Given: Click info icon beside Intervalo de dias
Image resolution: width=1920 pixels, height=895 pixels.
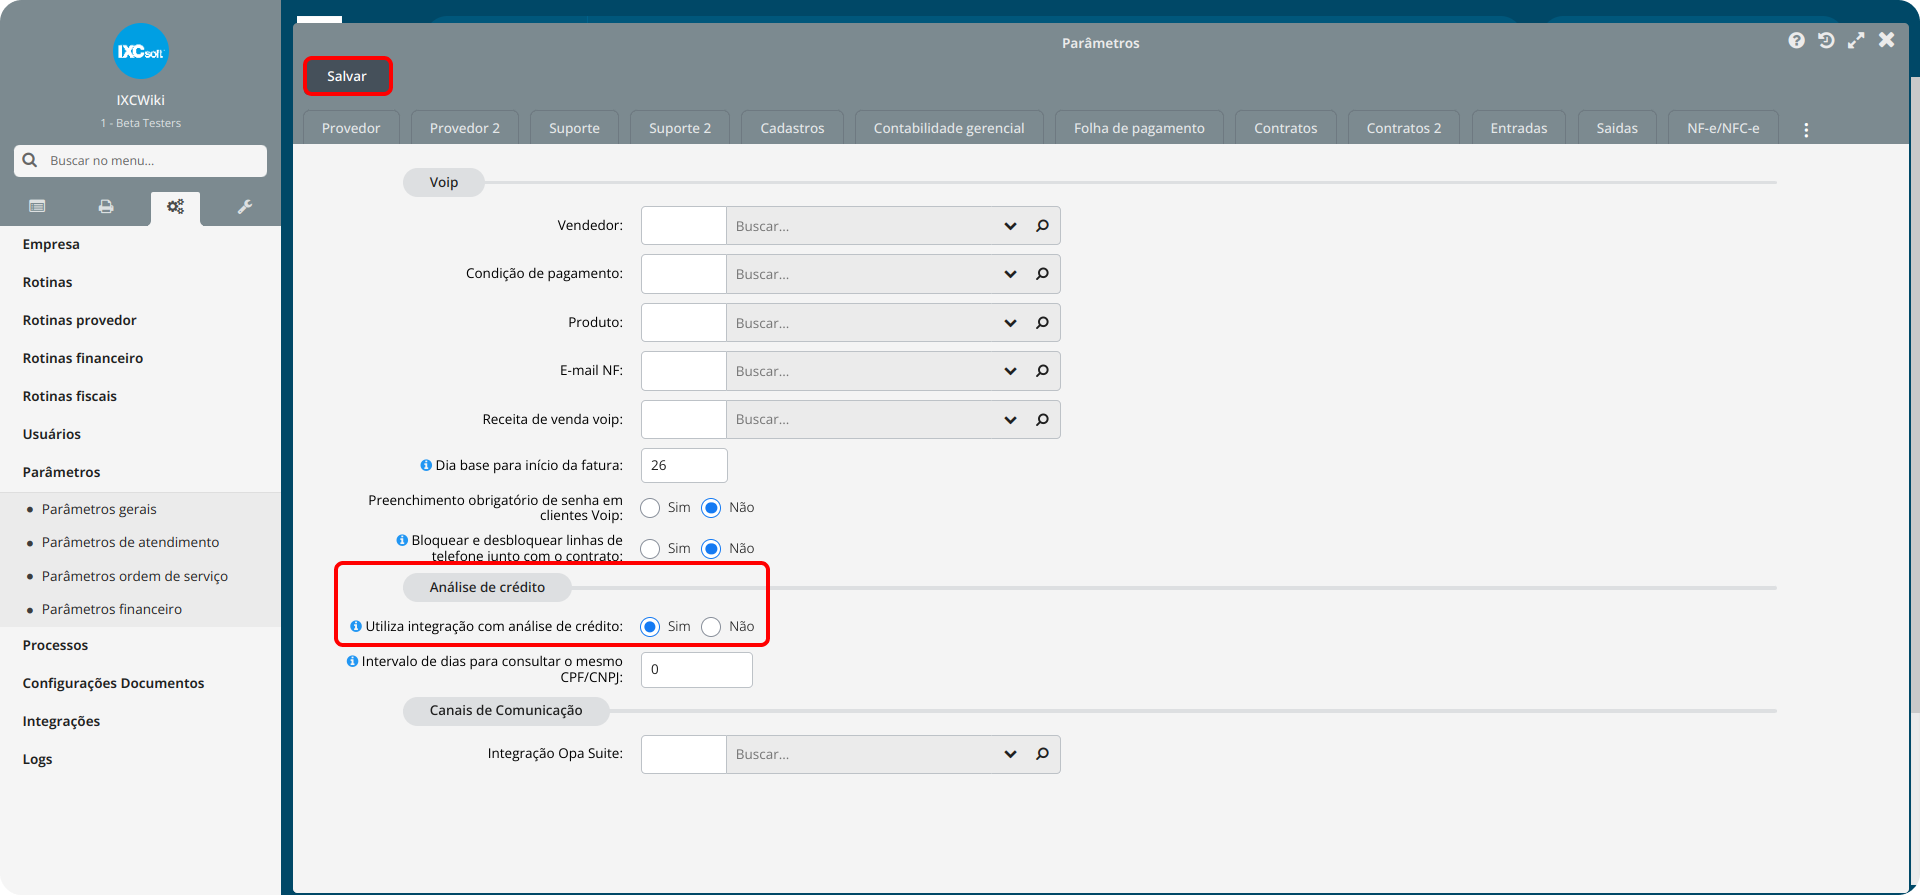Looking at the screenshot, I should coord(352,661).
